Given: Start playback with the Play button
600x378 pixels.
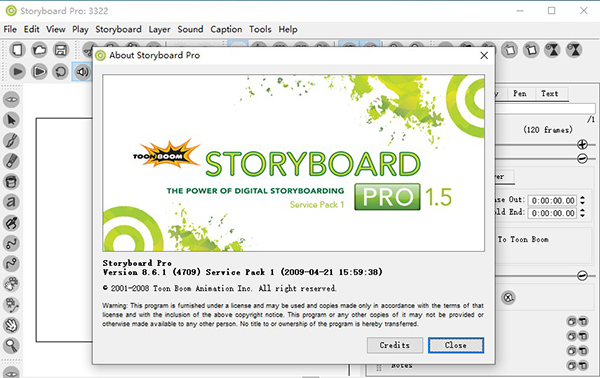Looking at the screenshot, I should point(17,72).
